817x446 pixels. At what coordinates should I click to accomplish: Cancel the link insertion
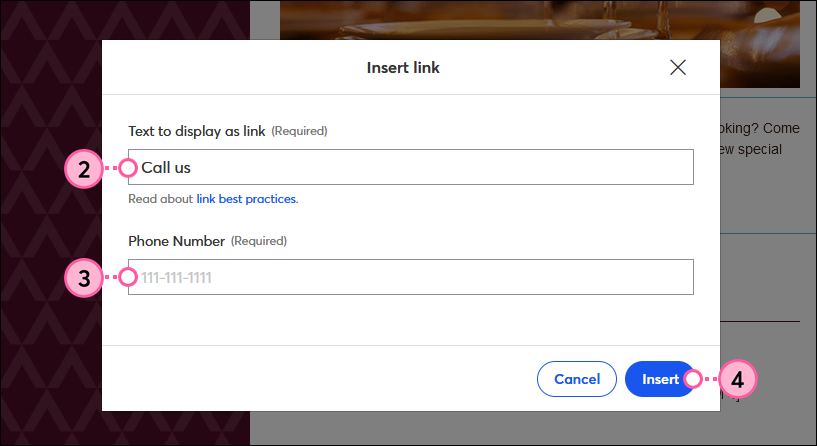[x=577, y=379]
